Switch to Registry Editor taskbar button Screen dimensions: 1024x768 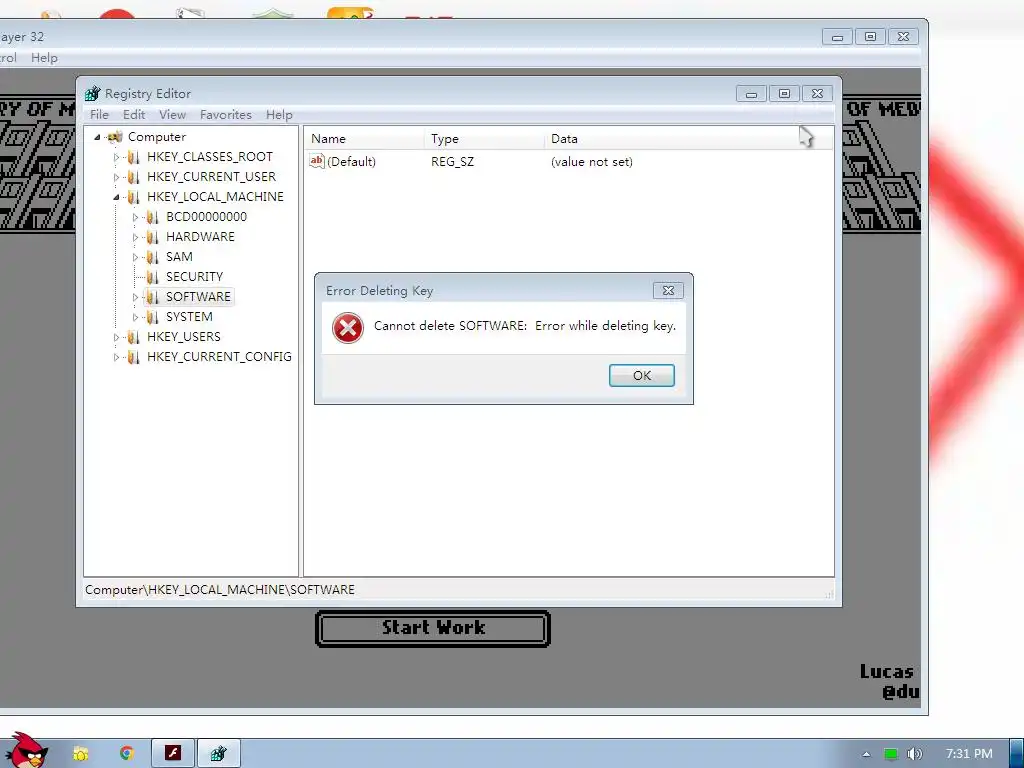click(219, 753)
